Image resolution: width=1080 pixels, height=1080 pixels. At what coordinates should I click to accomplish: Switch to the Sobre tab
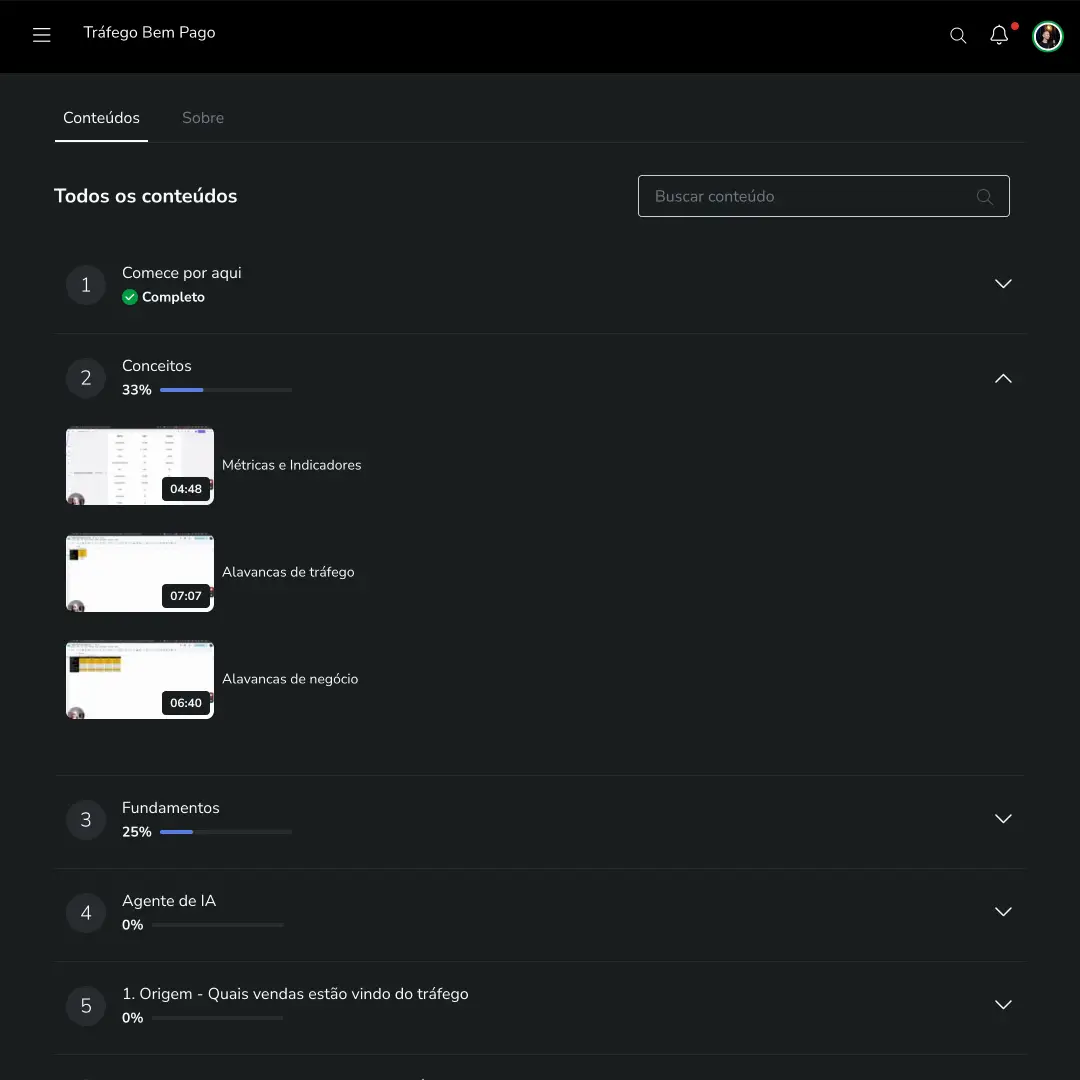coord(202,118)
